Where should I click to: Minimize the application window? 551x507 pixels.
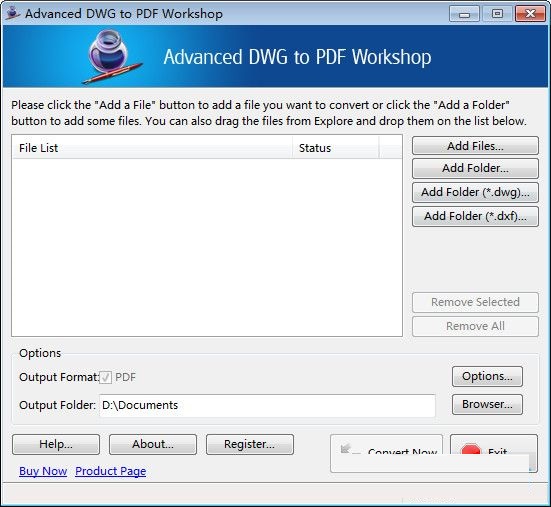(464, 14)
